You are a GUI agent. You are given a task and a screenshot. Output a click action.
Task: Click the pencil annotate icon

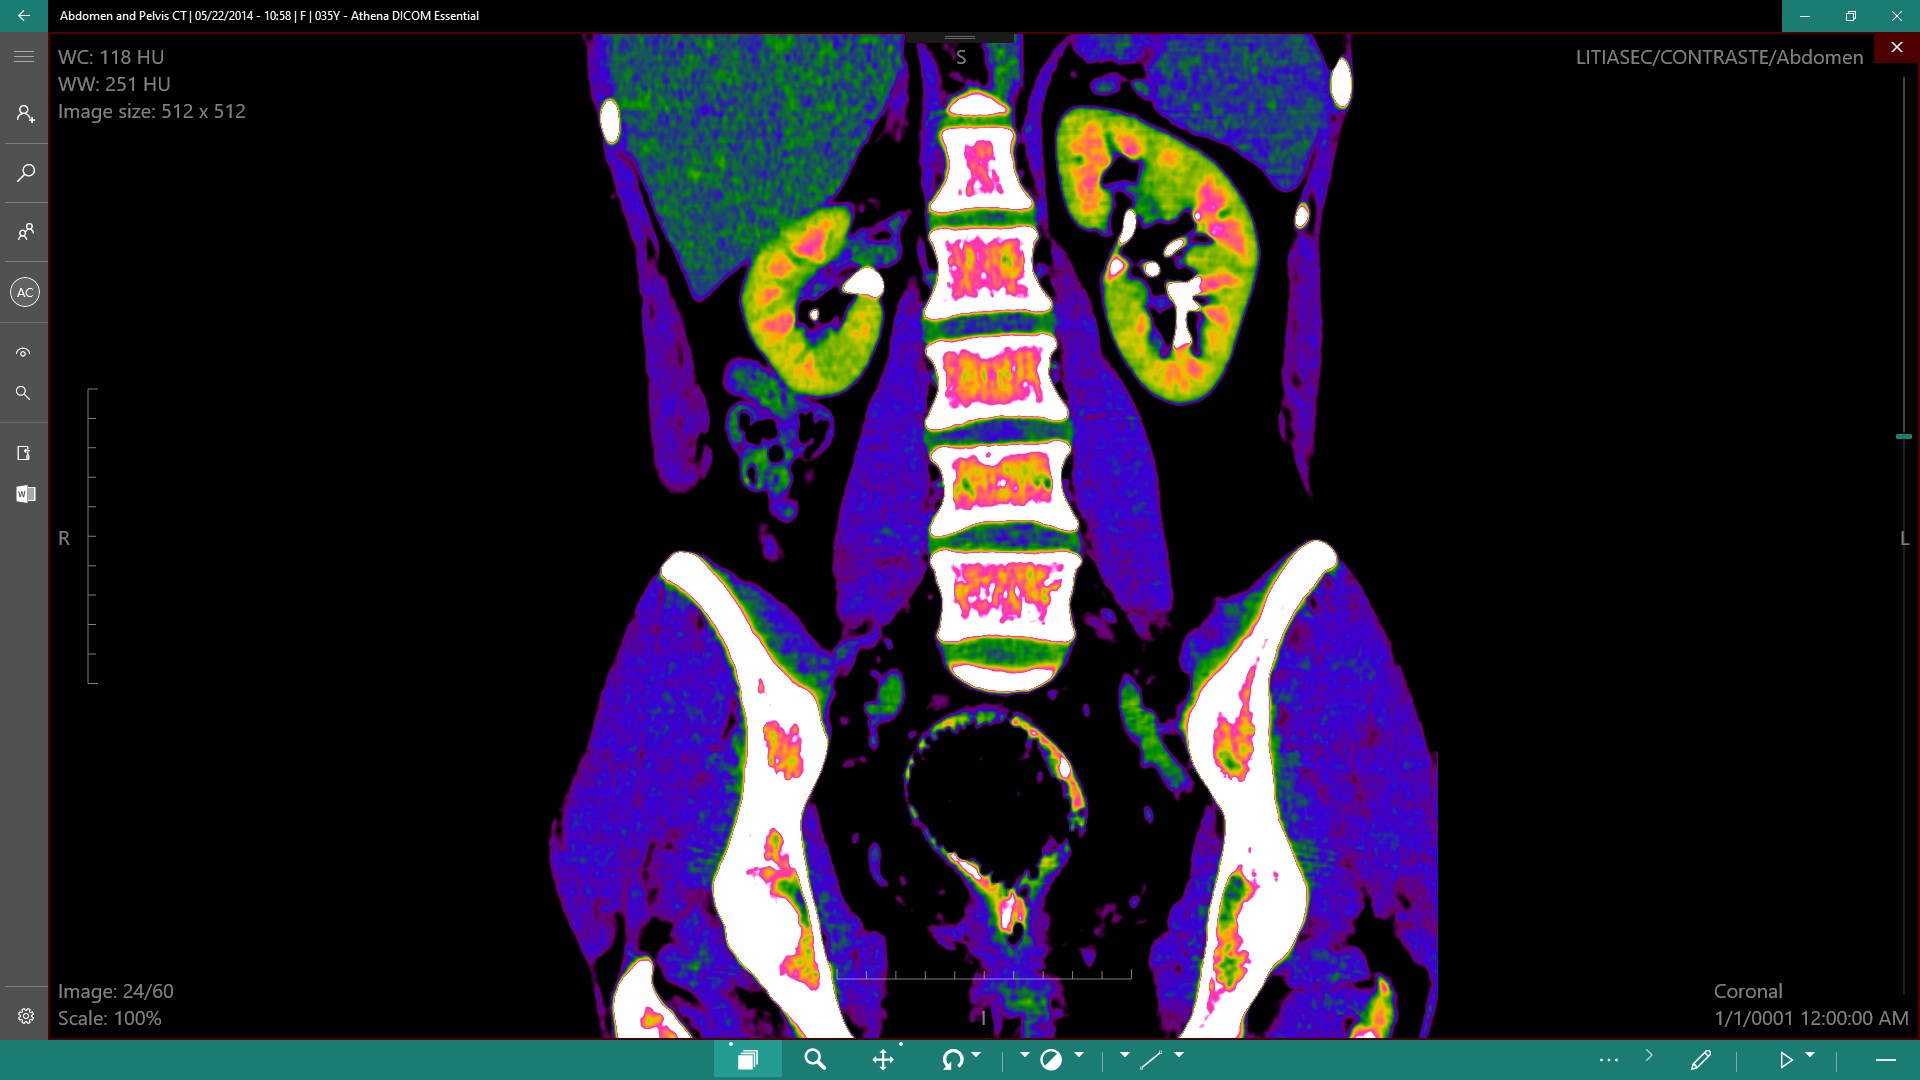(x=1700, y=1060)
